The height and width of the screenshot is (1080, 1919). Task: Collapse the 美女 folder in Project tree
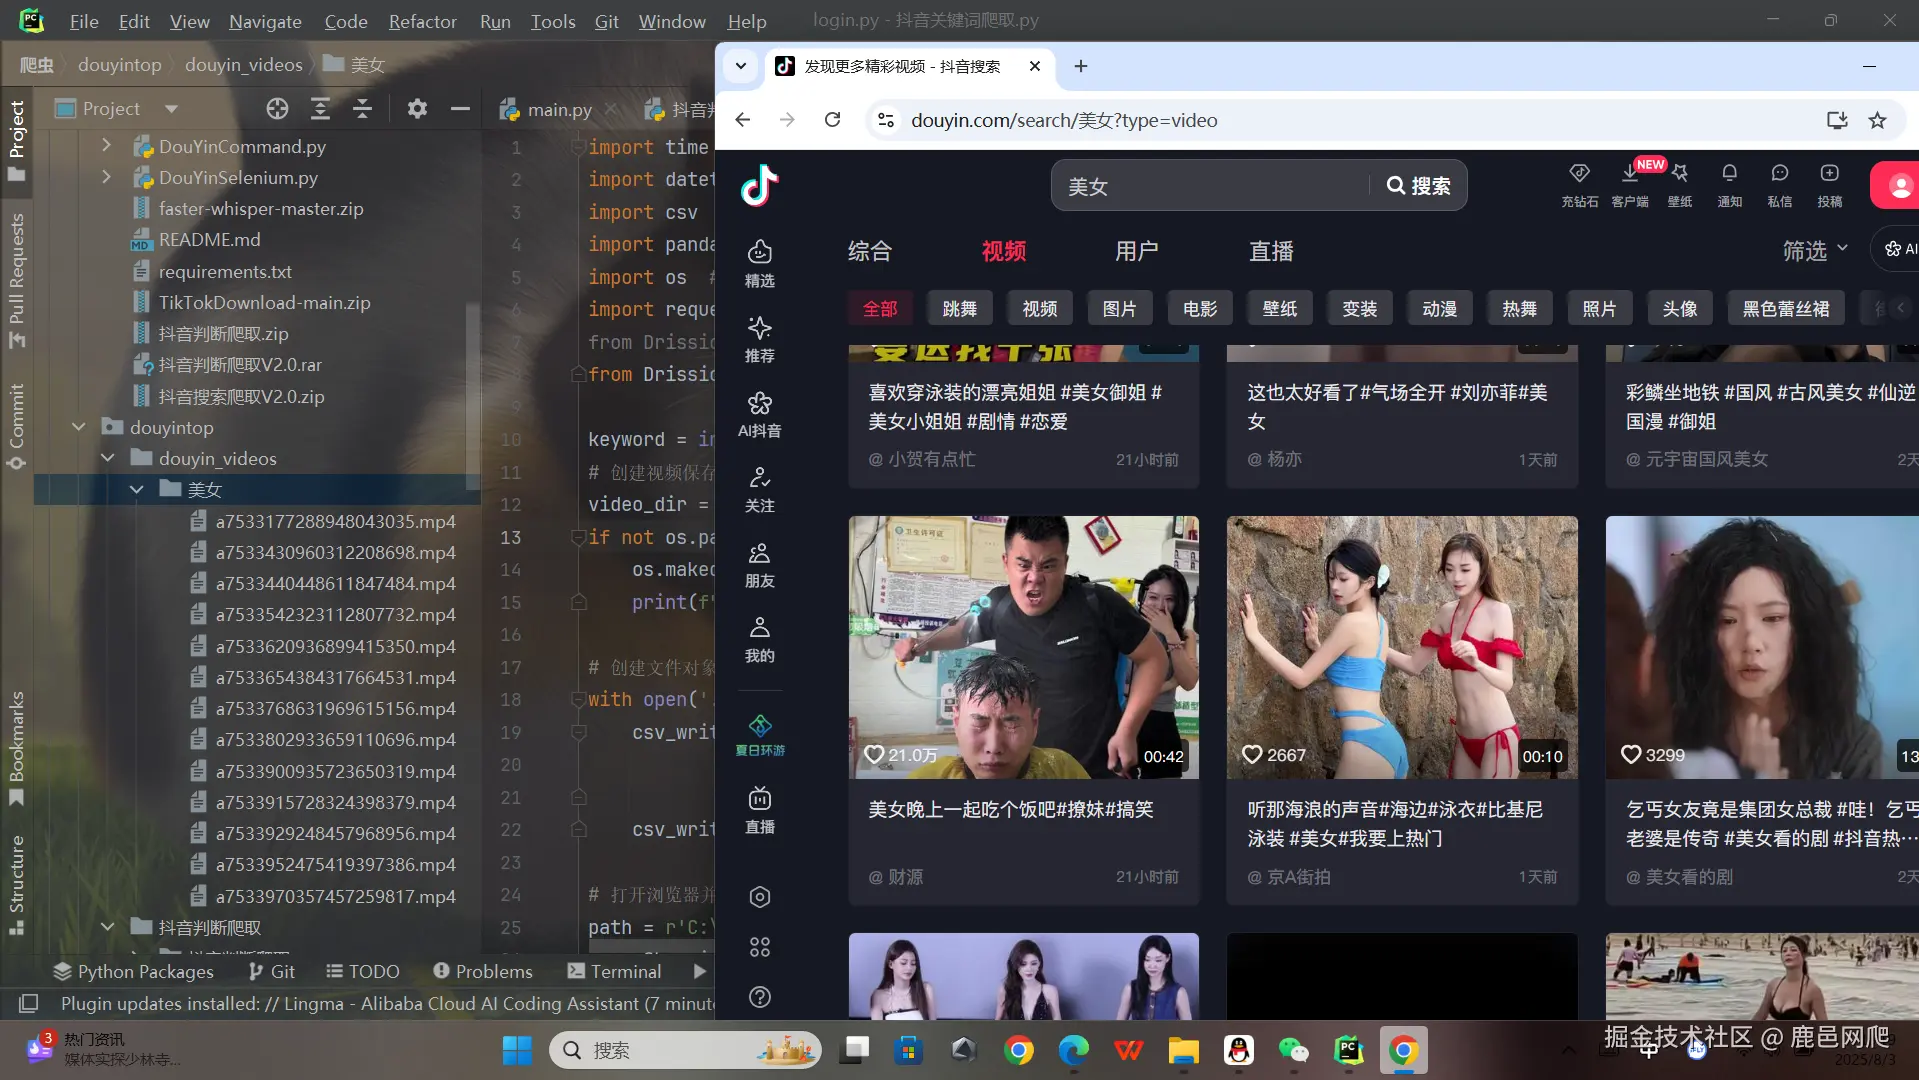[137, 489]
